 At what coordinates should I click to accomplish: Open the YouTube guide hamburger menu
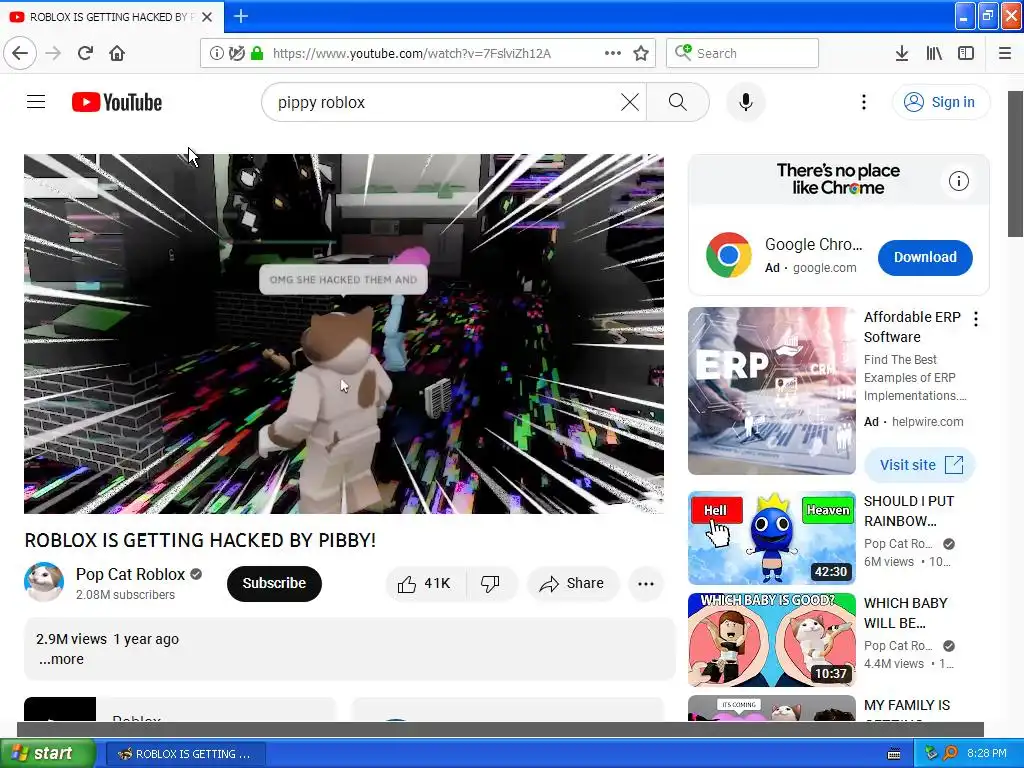36,102
